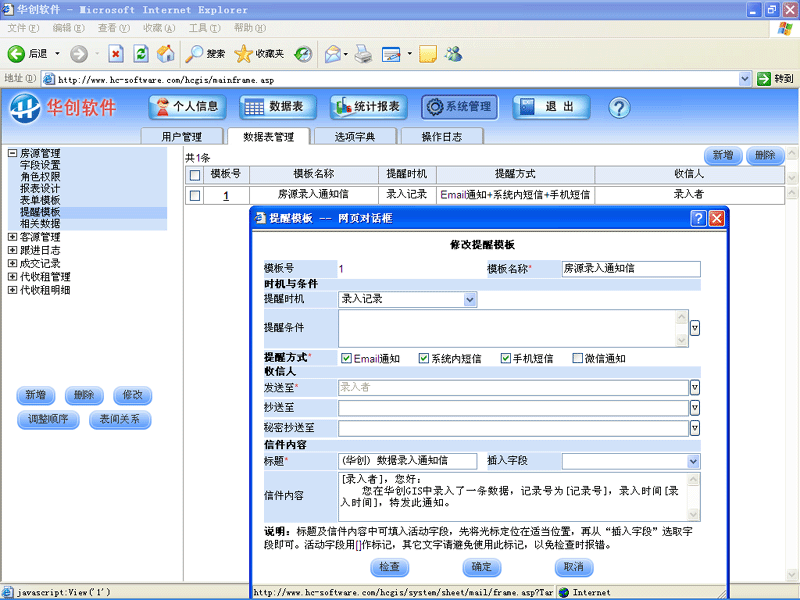Expand the 代收租明细 tree node
The height and width of the screenshot is (600, 800).
[x=13, y=290]
